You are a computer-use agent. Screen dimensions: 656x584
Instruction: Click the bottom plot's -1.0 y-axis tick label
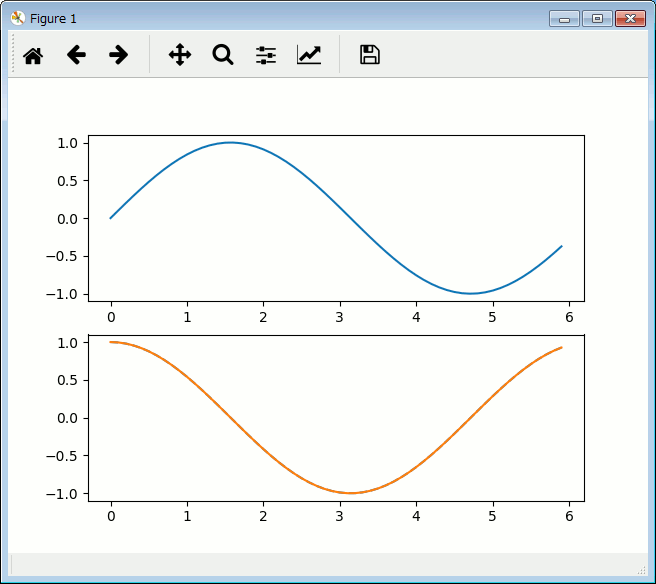65,494
